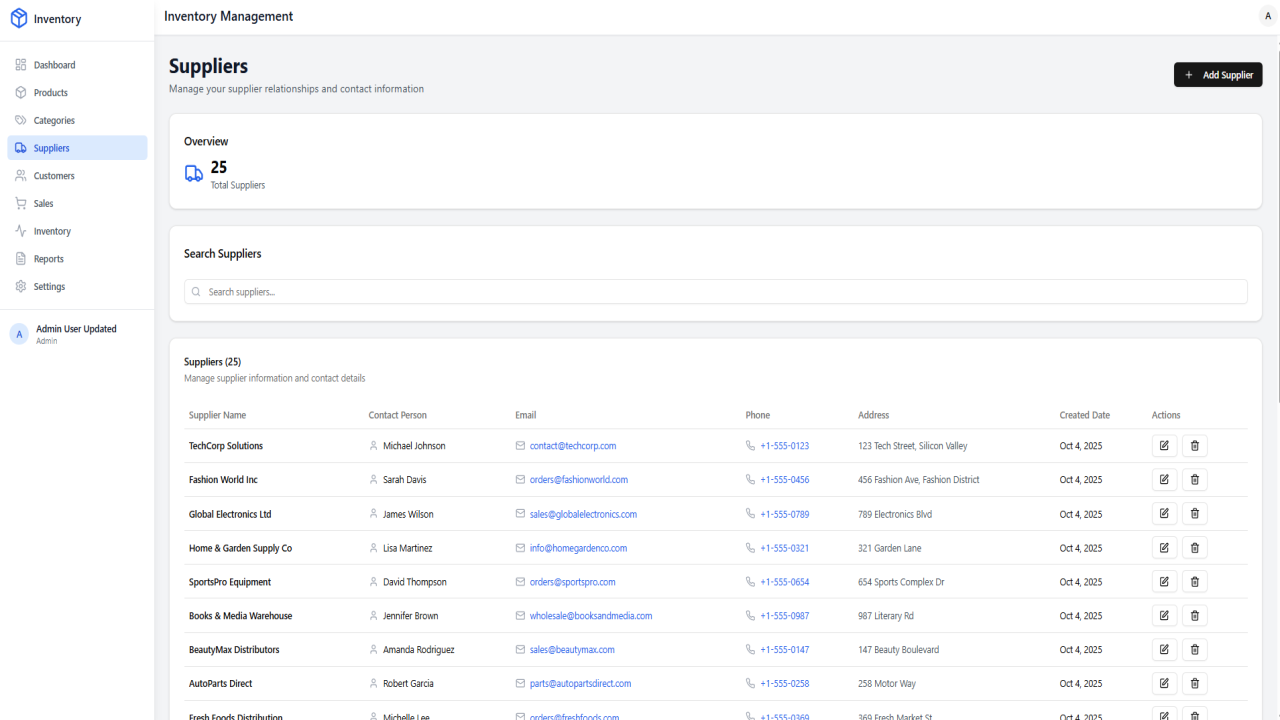Delete SportsPro Equipment supplier
The width and height of the screenshot is (1280, 720).
click(x=1195, y=582)
